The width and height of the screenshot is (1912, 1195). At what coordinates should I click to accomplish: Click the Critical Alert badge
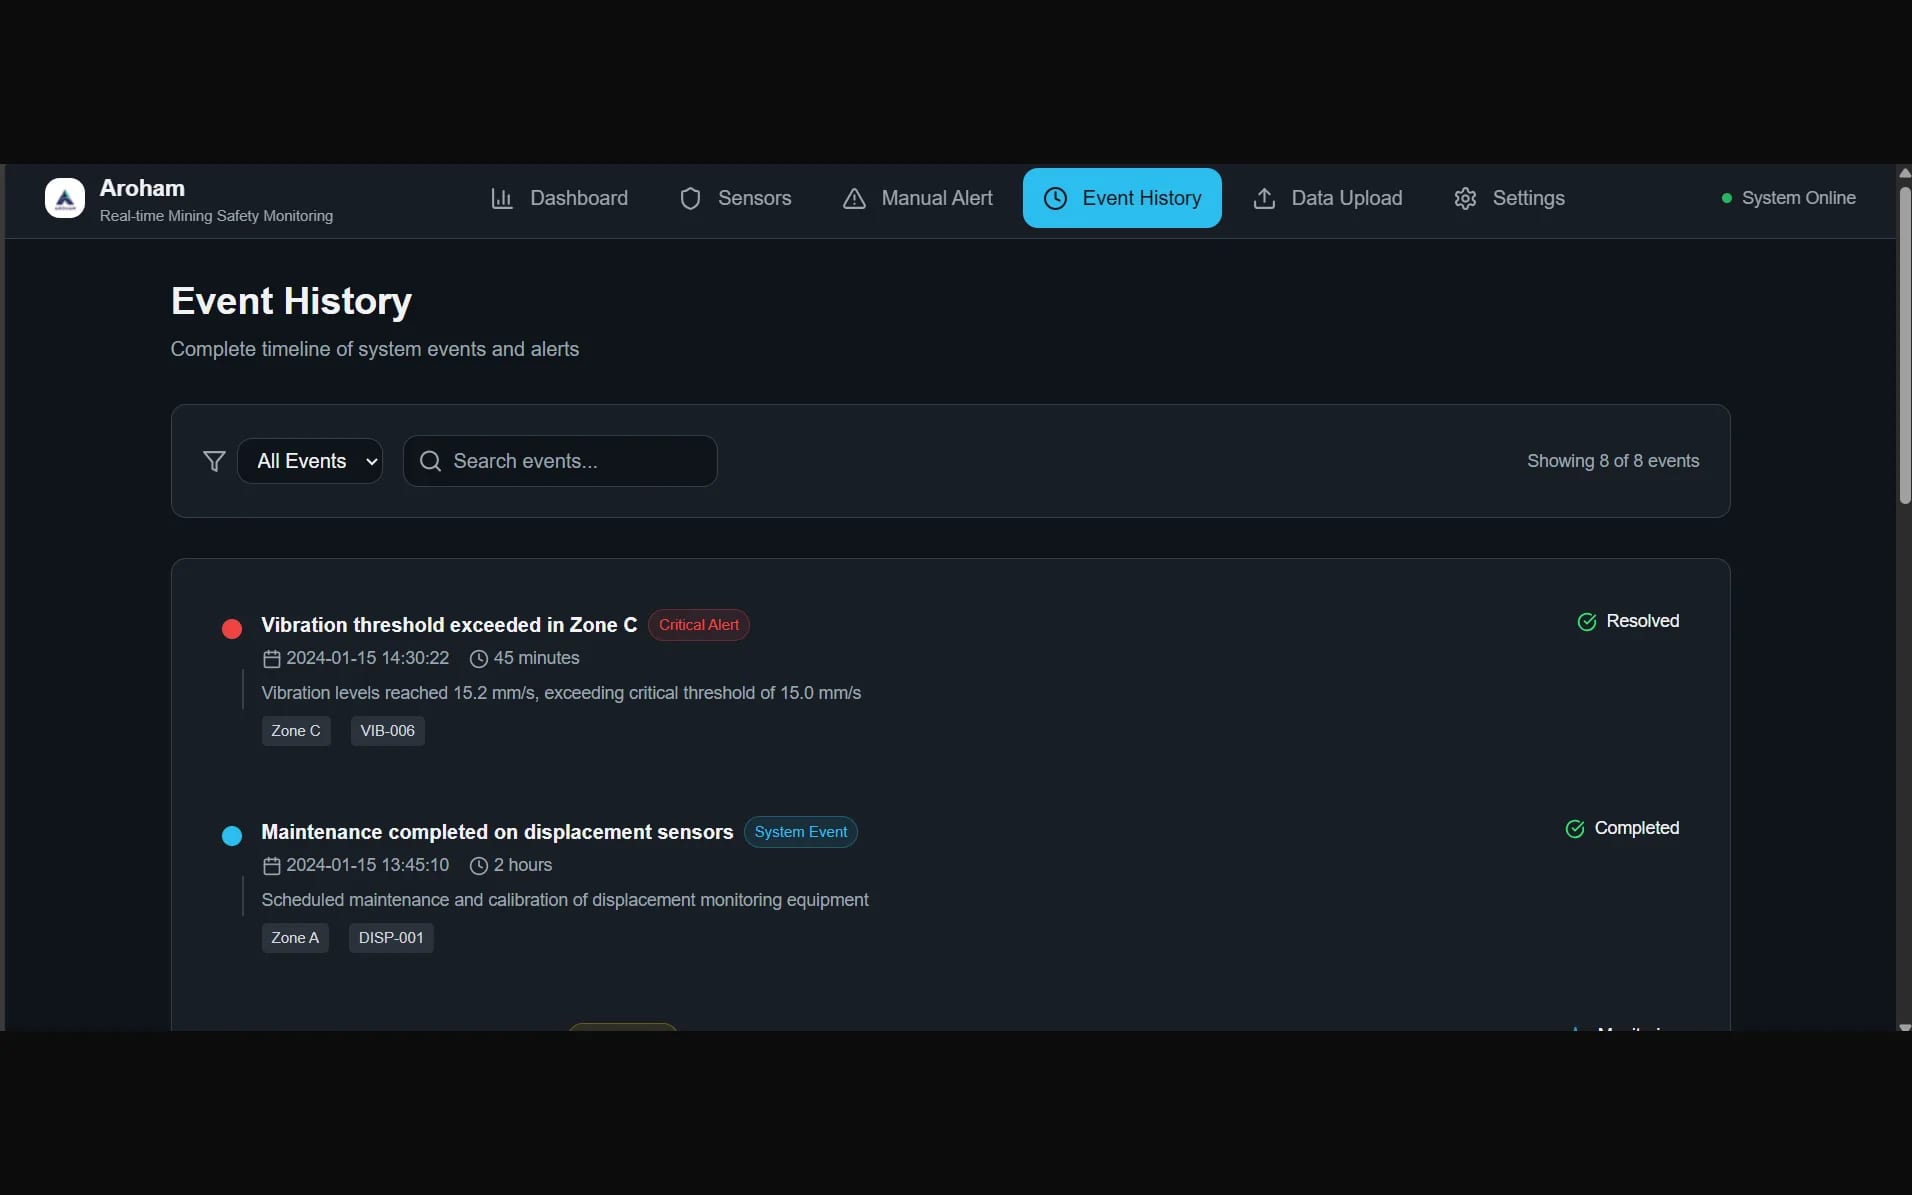click(699, 625)
